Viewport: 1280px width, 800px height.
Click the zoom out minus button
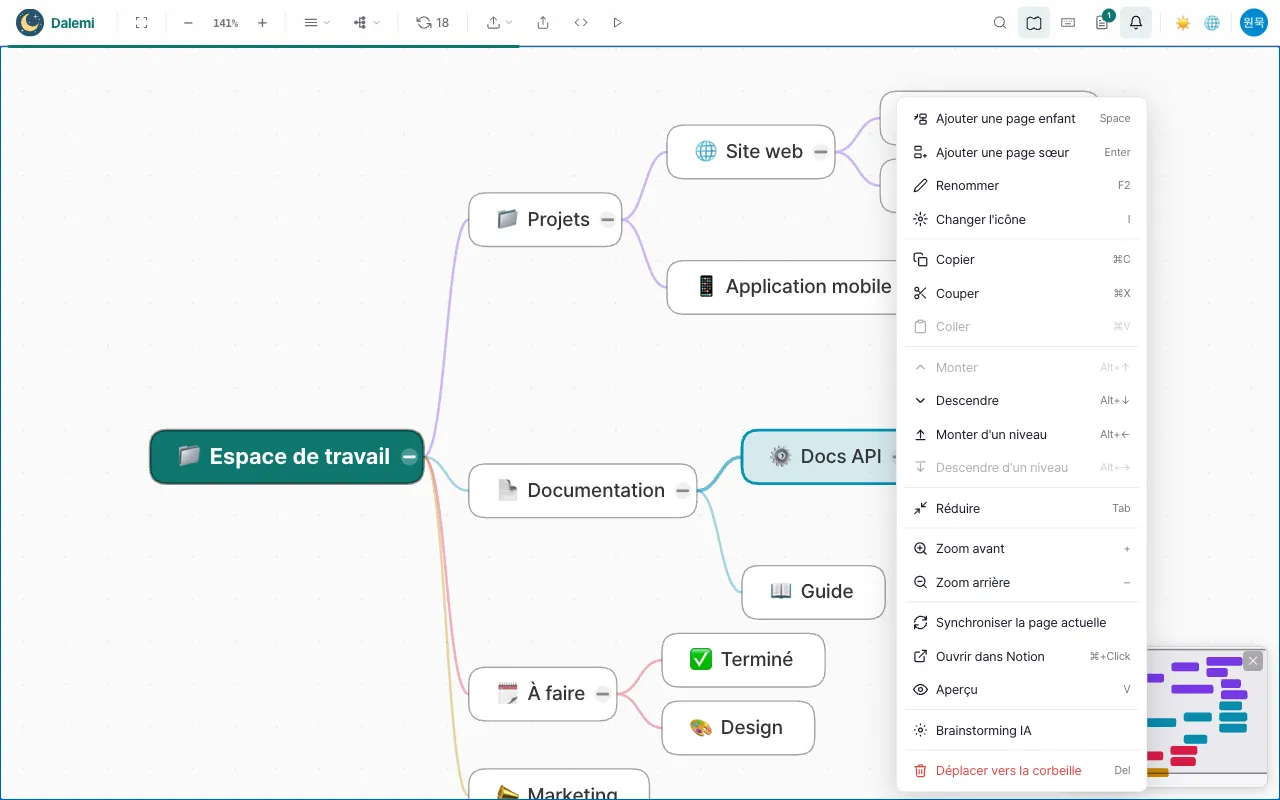[188, 23]
